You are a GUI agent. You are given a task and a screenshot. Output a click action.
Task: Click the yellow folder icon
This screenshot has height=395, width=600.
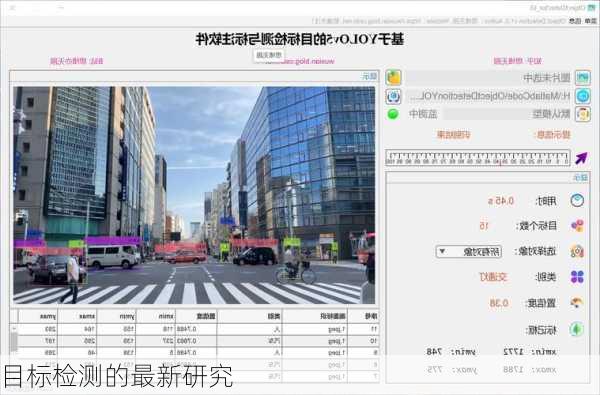(393, 77)
